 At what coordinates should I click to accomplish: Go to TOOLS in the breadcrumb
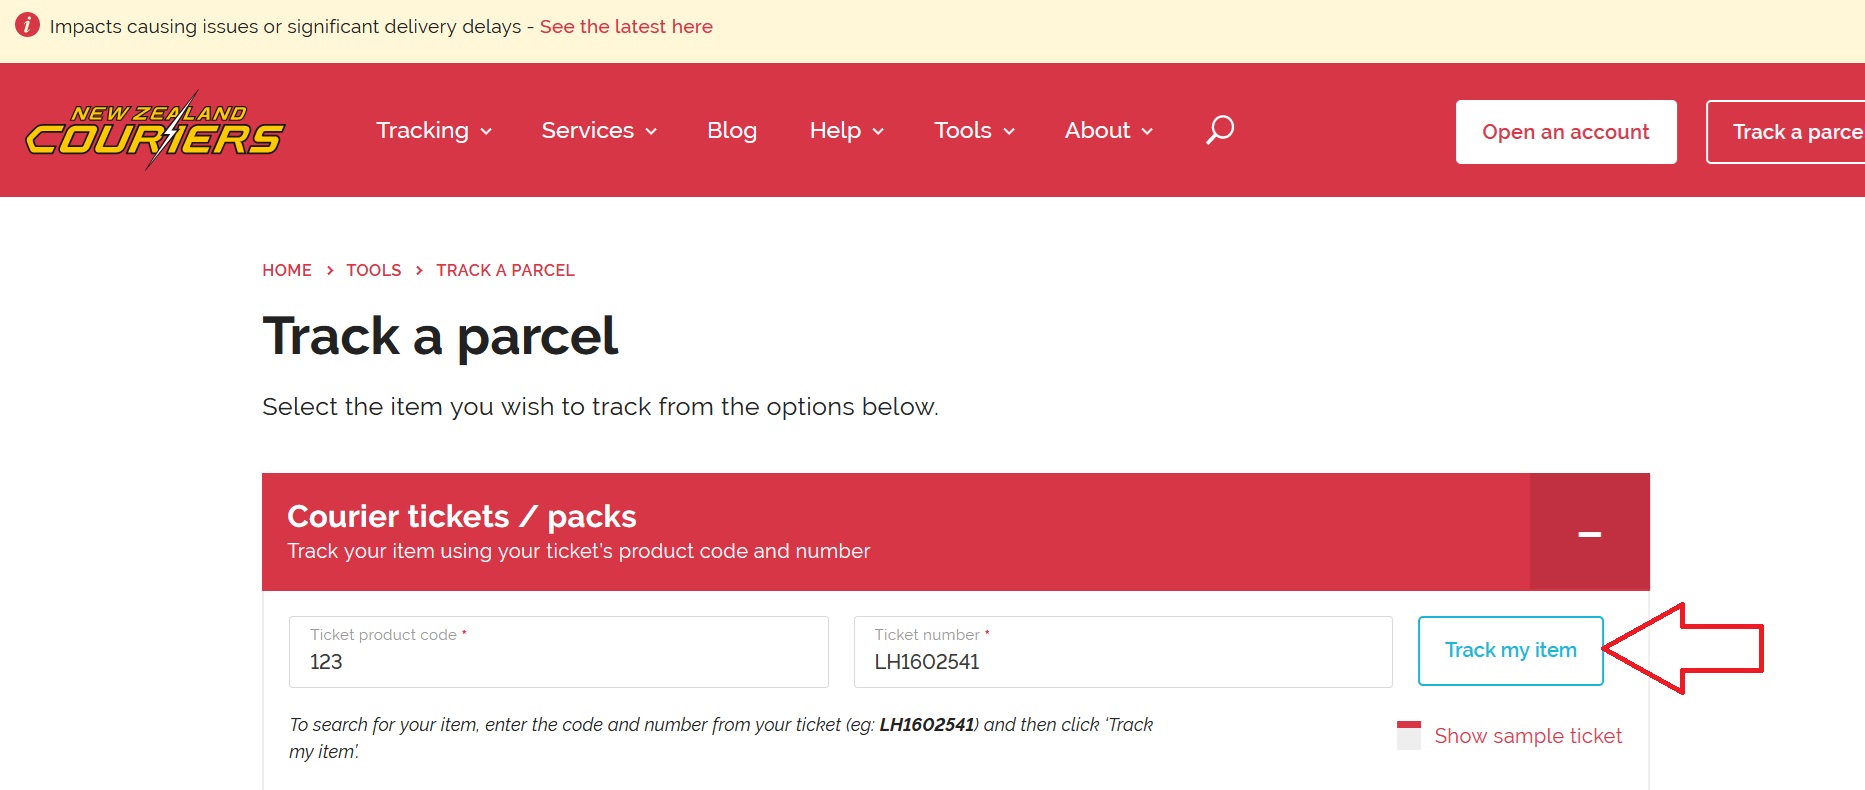[x=373, y=270]
